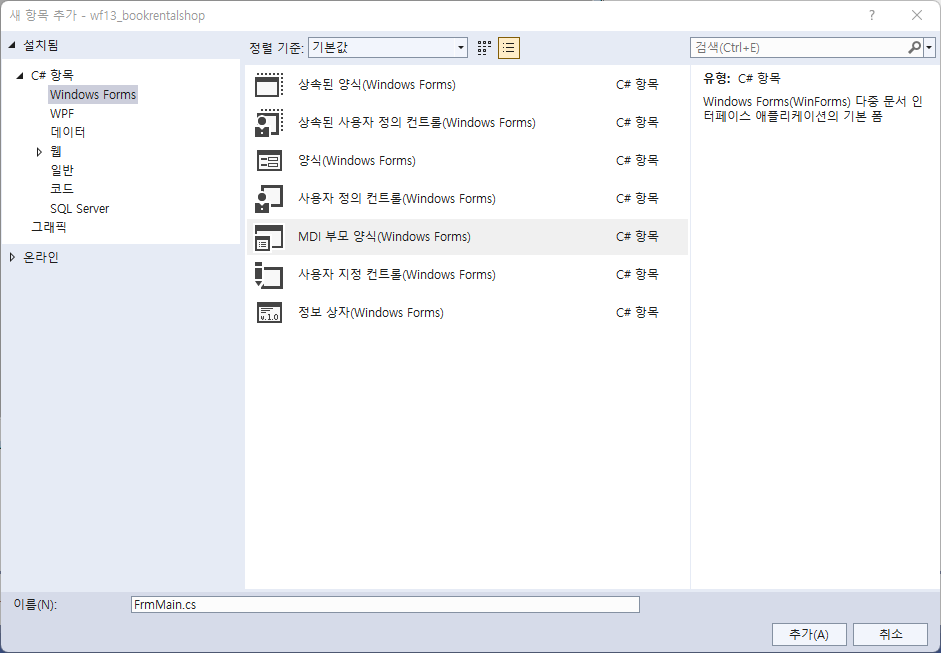Click the 추가(A) button
The image size is (941, 653).
[809, 634]
